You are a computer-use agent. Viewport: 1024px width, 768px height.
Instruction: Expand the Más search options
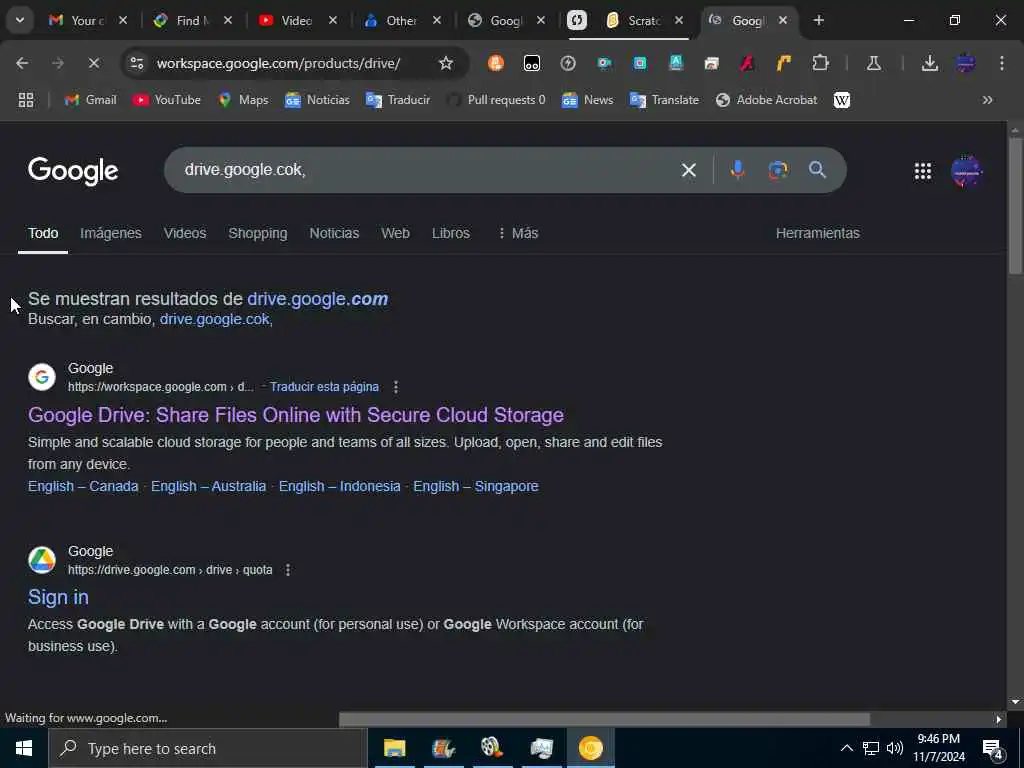[x=518, y=233]
